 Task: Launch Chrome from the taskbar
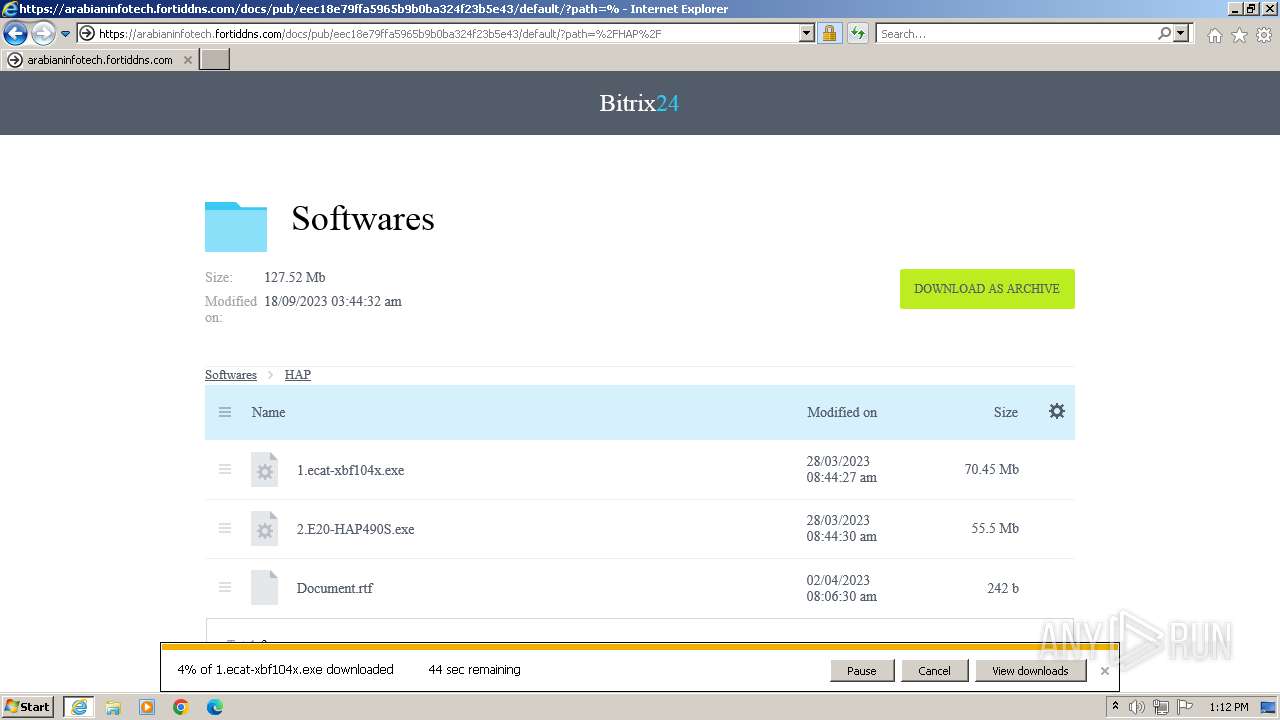point(181,707)
